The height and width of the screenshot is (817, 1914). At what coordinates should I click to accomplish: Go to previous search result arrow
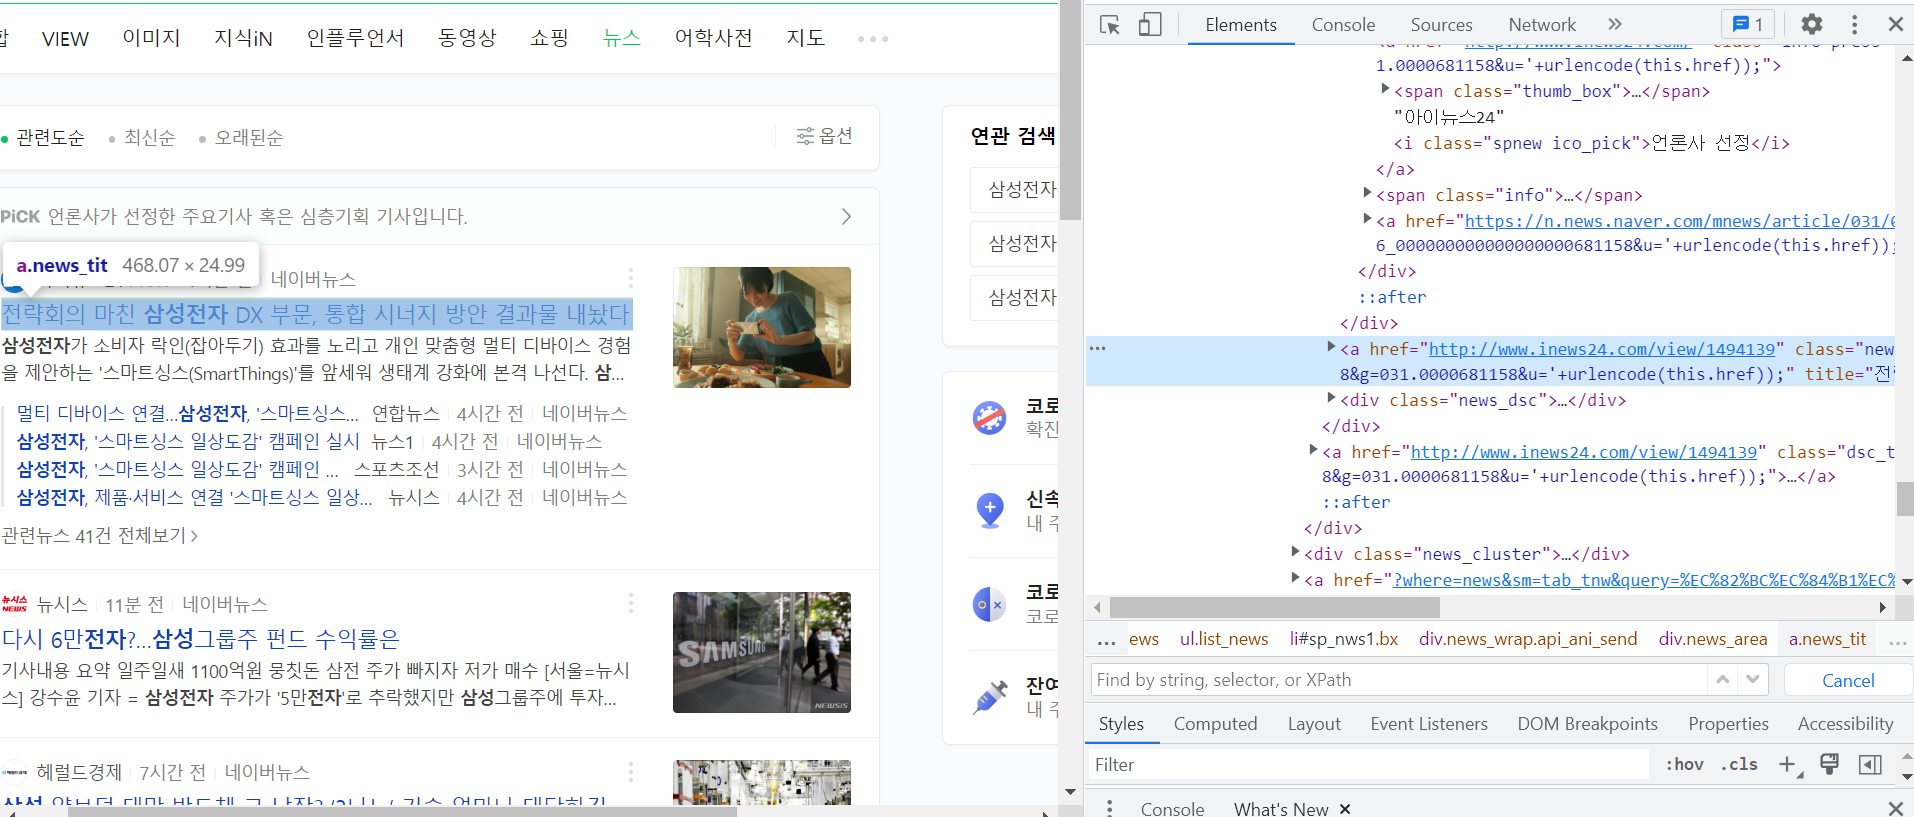pos(1722,680)
